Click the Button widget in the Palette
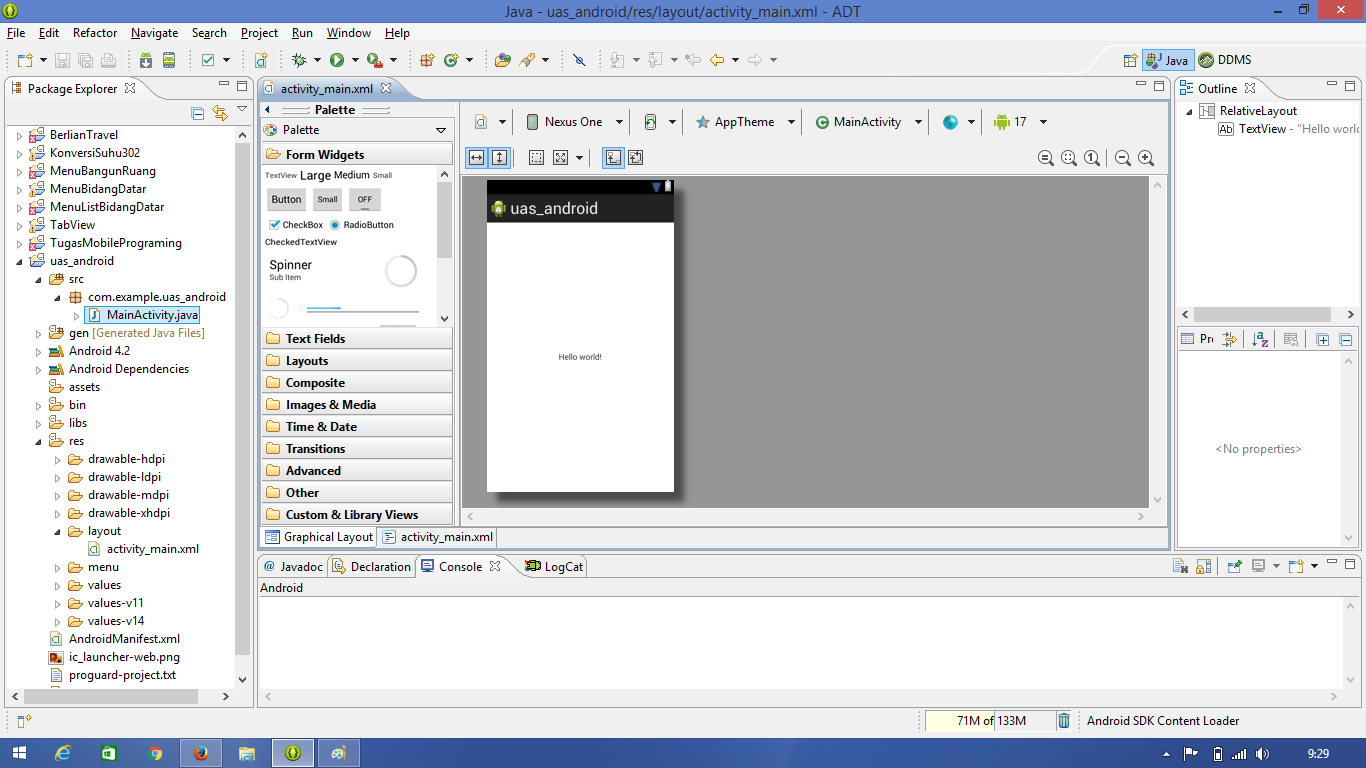The image size is (1366, 768). point(285,199)
